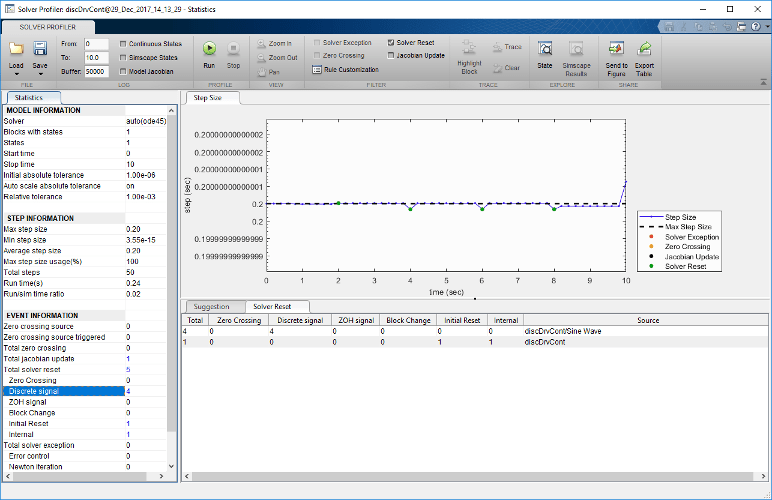The height and width of the screenshot is (500, 772).
Task: Open Rule Customization
Action: click(x=345, y=69)
